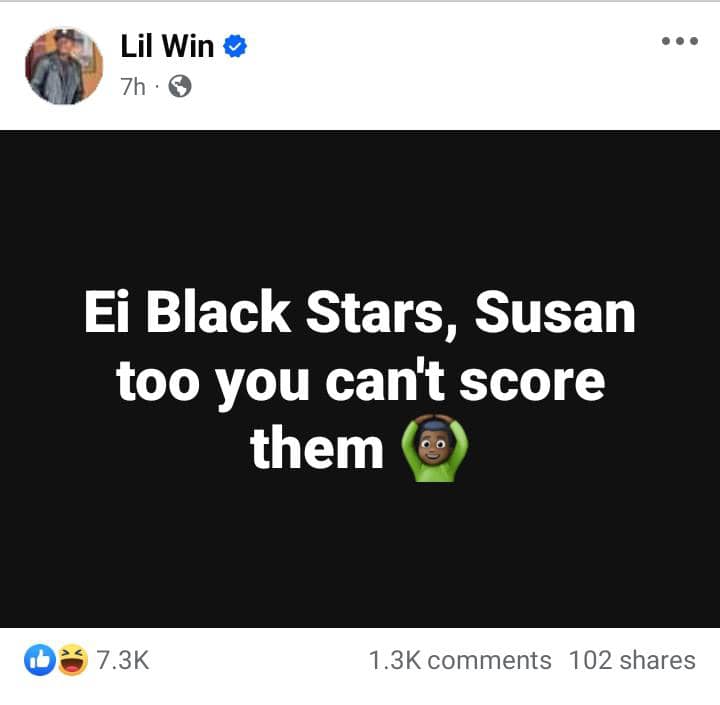720x705 pixels.
Task: Click the laughing haha reaction icon
Action: pos(73,660)
